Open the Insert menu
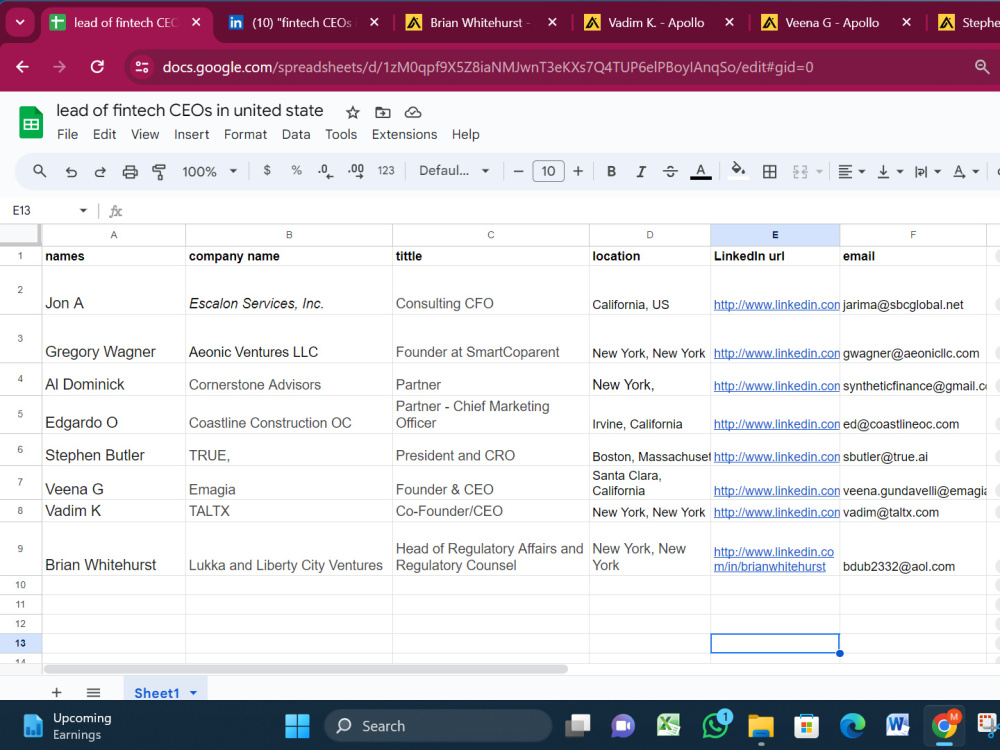Viewport: 1000px width, 750px height. 191,135
